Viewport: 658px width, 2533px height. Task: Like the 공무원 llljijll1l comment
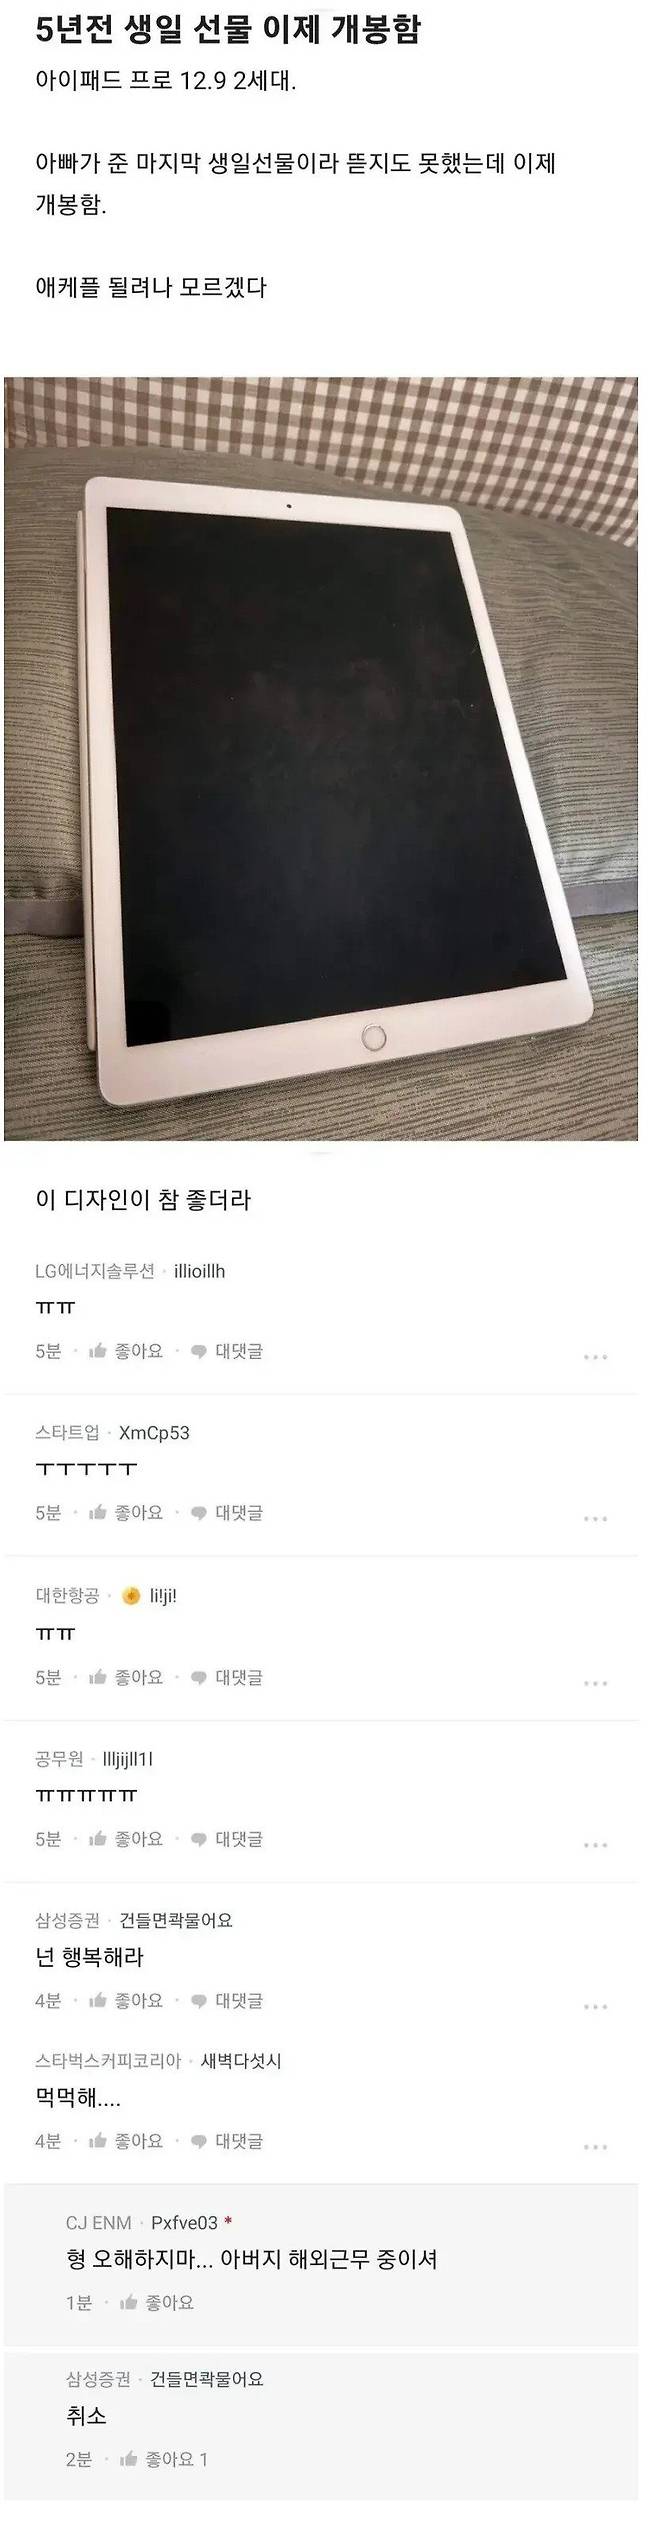coord(126,1839)
